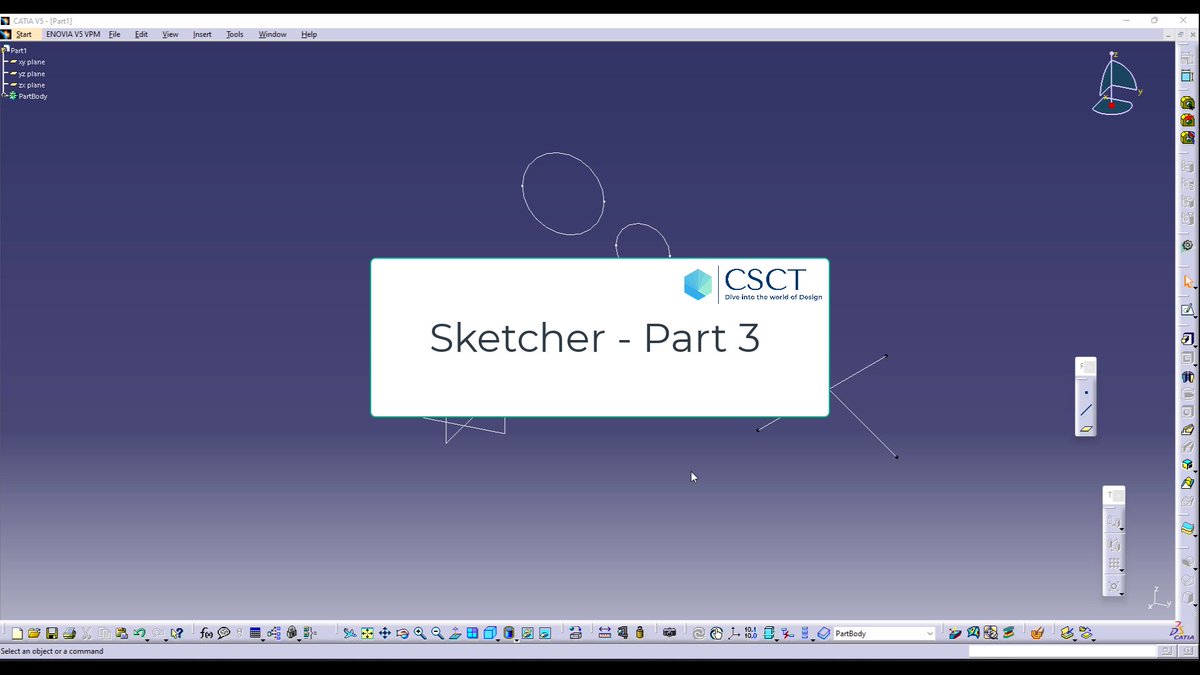
Task: Open the Formula f(x) tool
Action: (207, 633)
